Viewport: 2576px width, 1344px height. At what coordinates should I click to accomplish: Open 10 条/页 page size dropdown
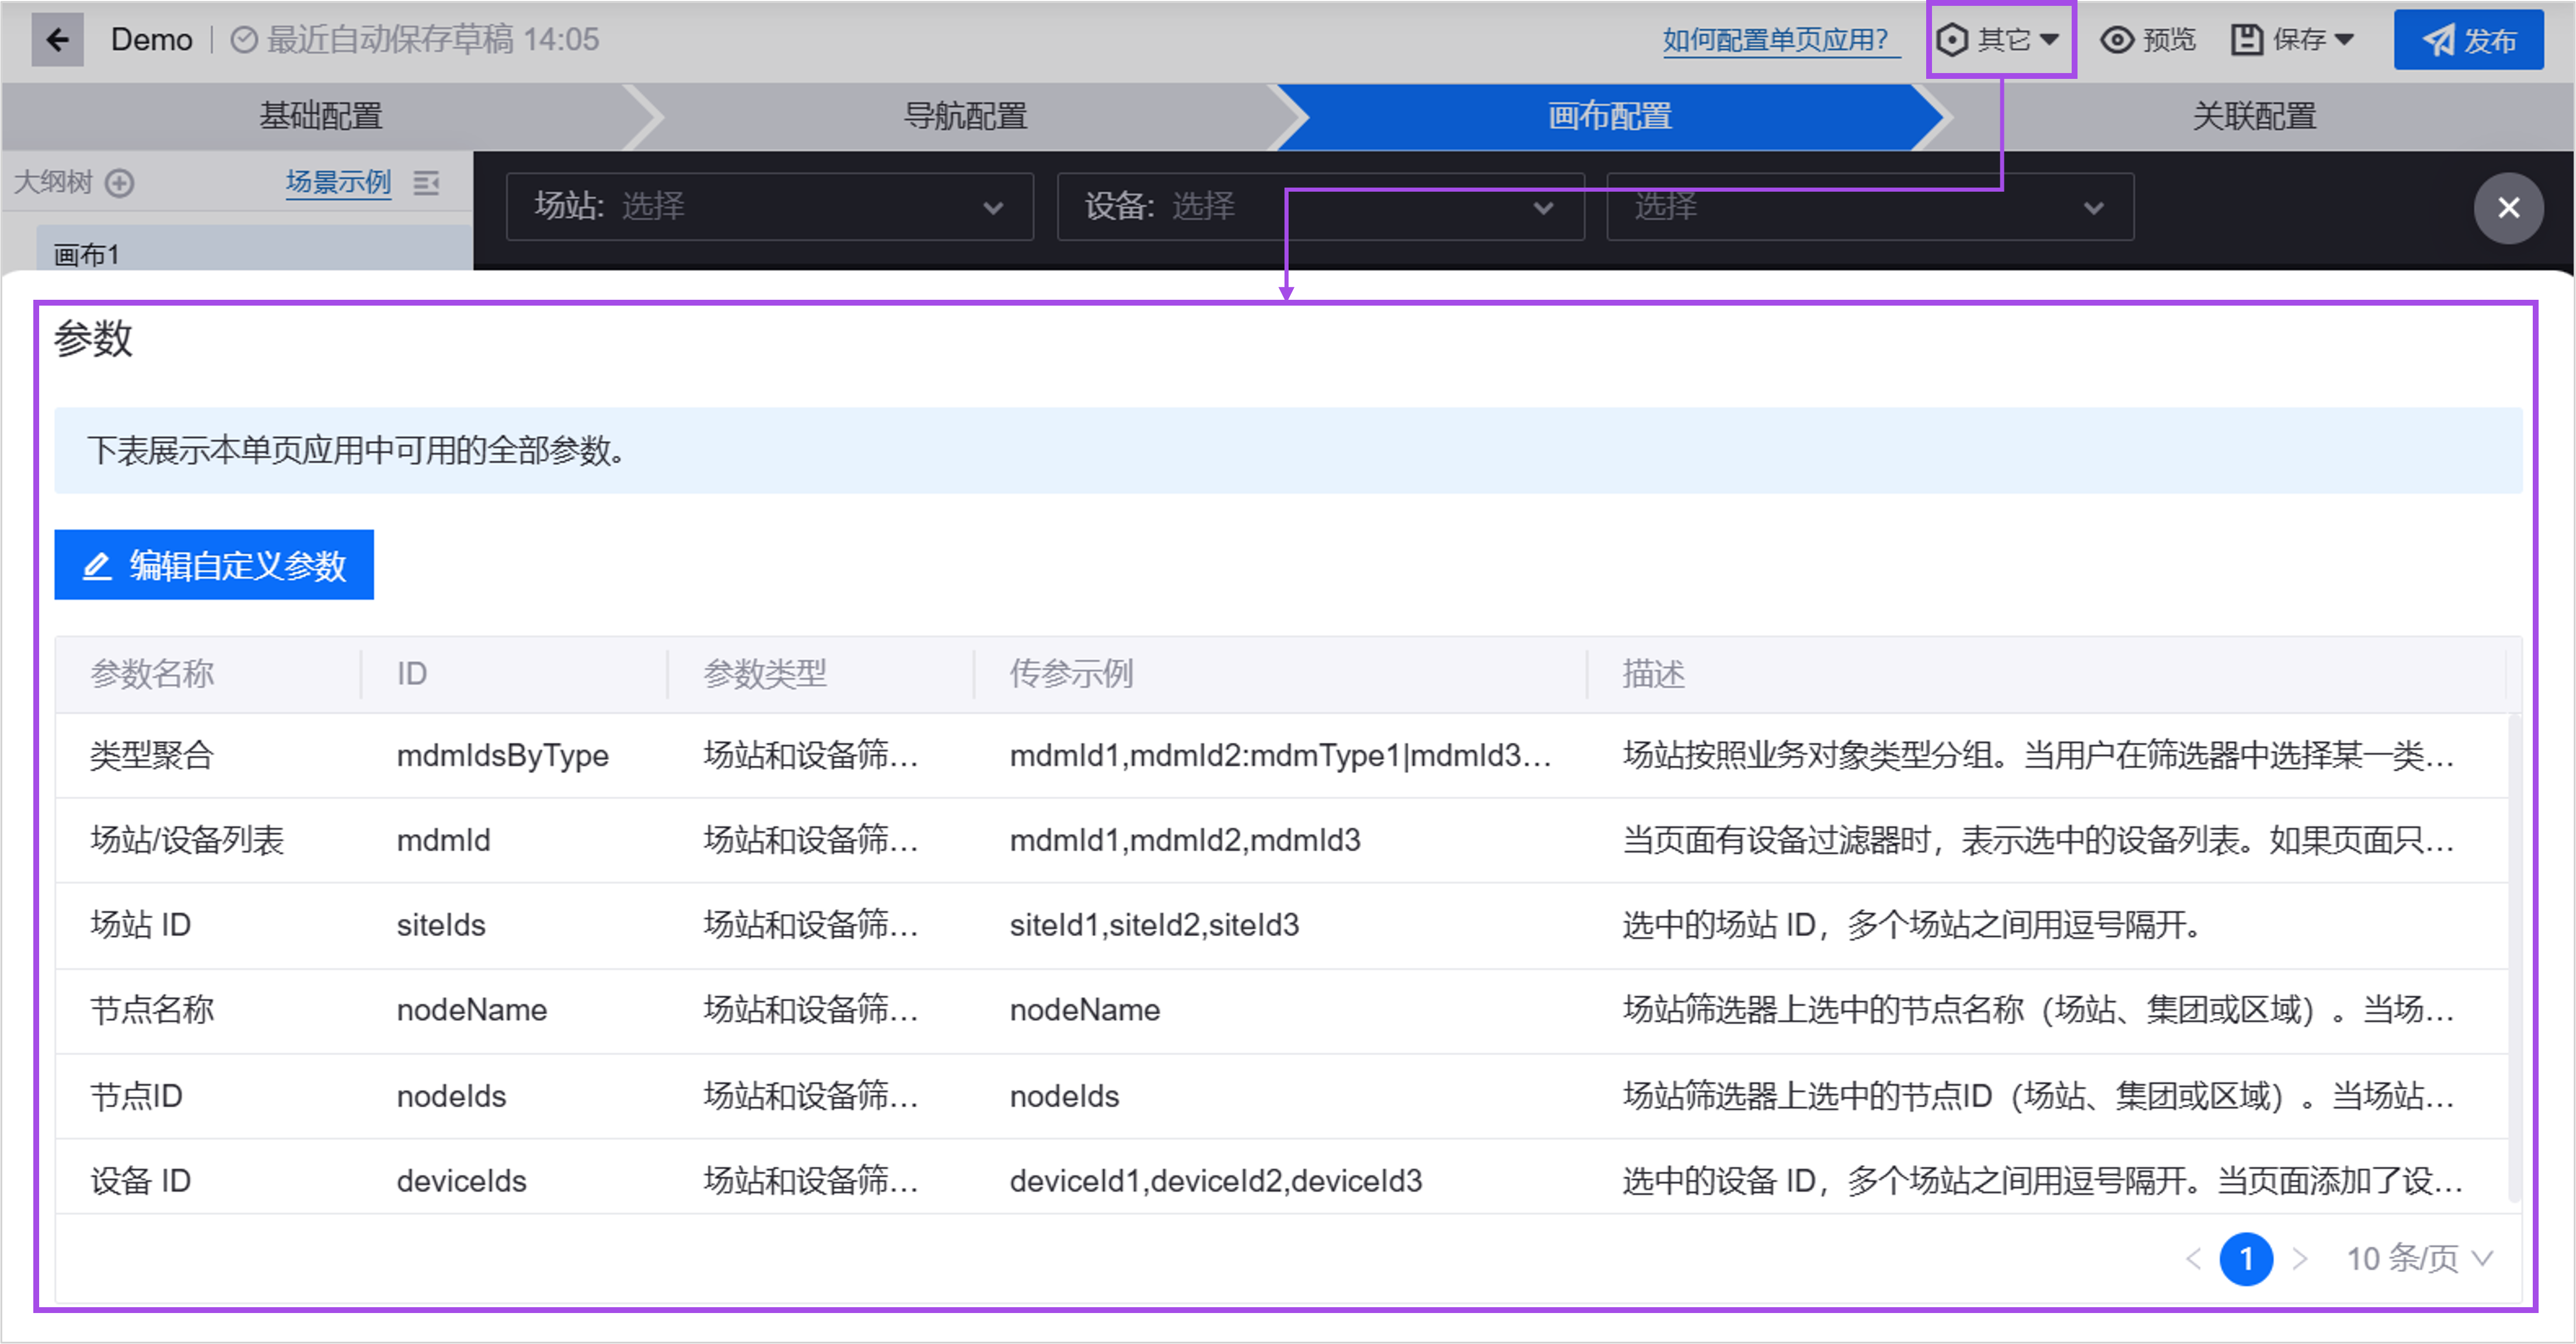point(2418,1258)
